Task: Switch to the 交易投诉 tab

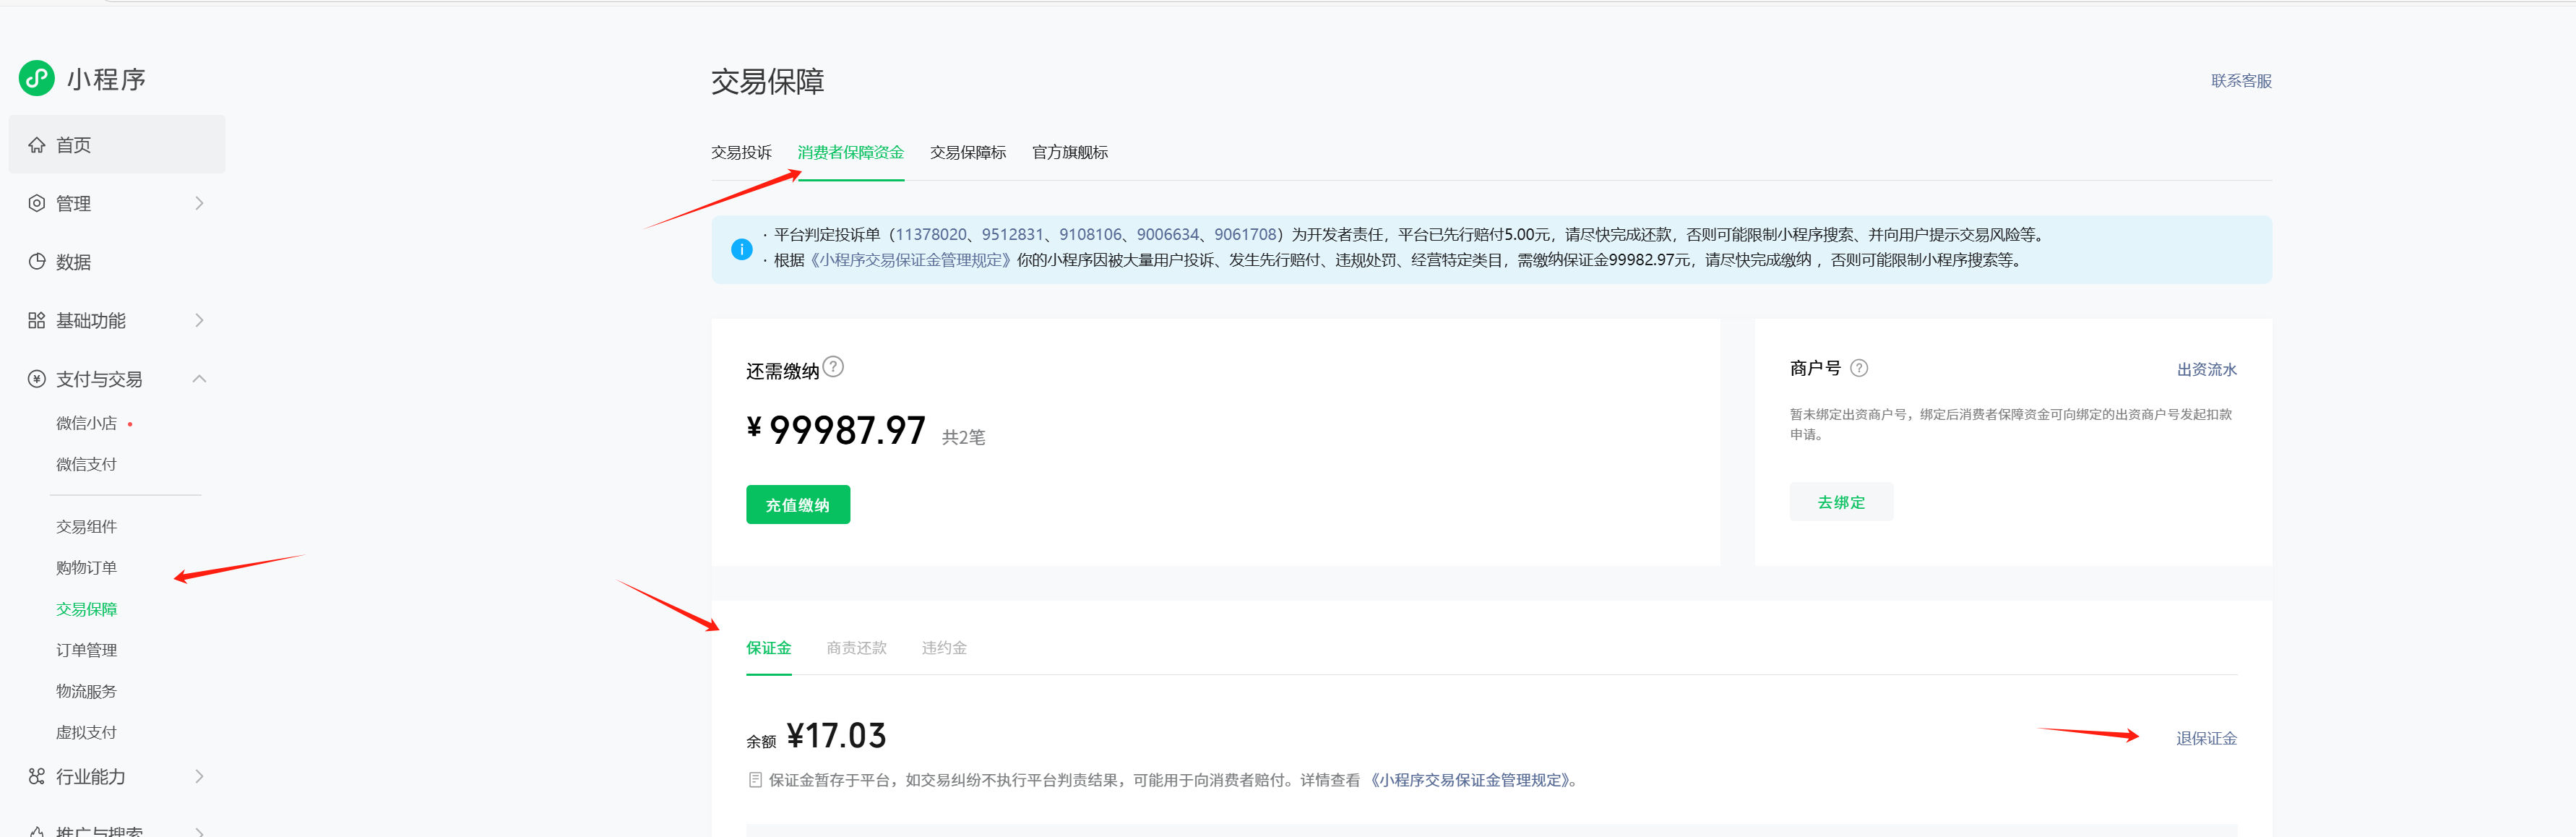Action: click(x=741, y=152)
